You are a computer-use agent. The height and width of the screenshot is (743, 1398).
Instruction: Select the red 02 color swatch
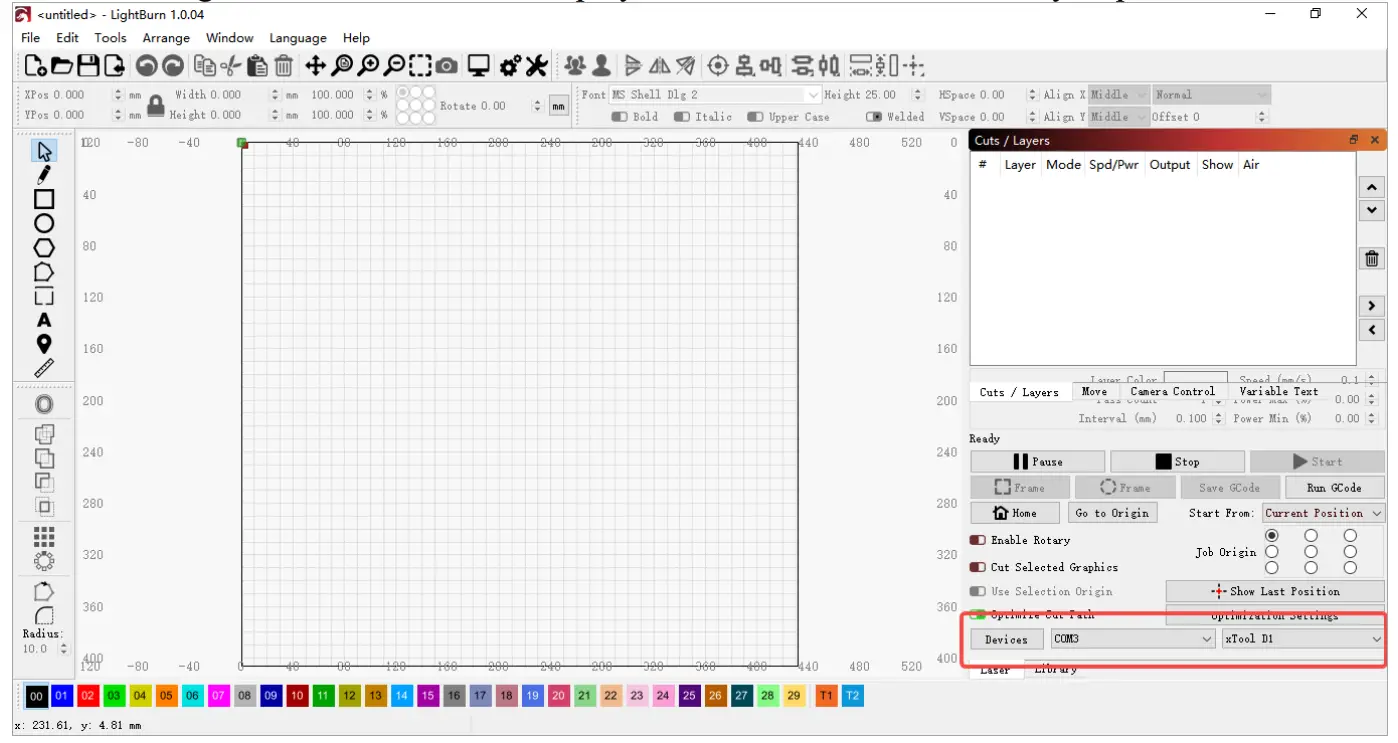pos(88,695)
